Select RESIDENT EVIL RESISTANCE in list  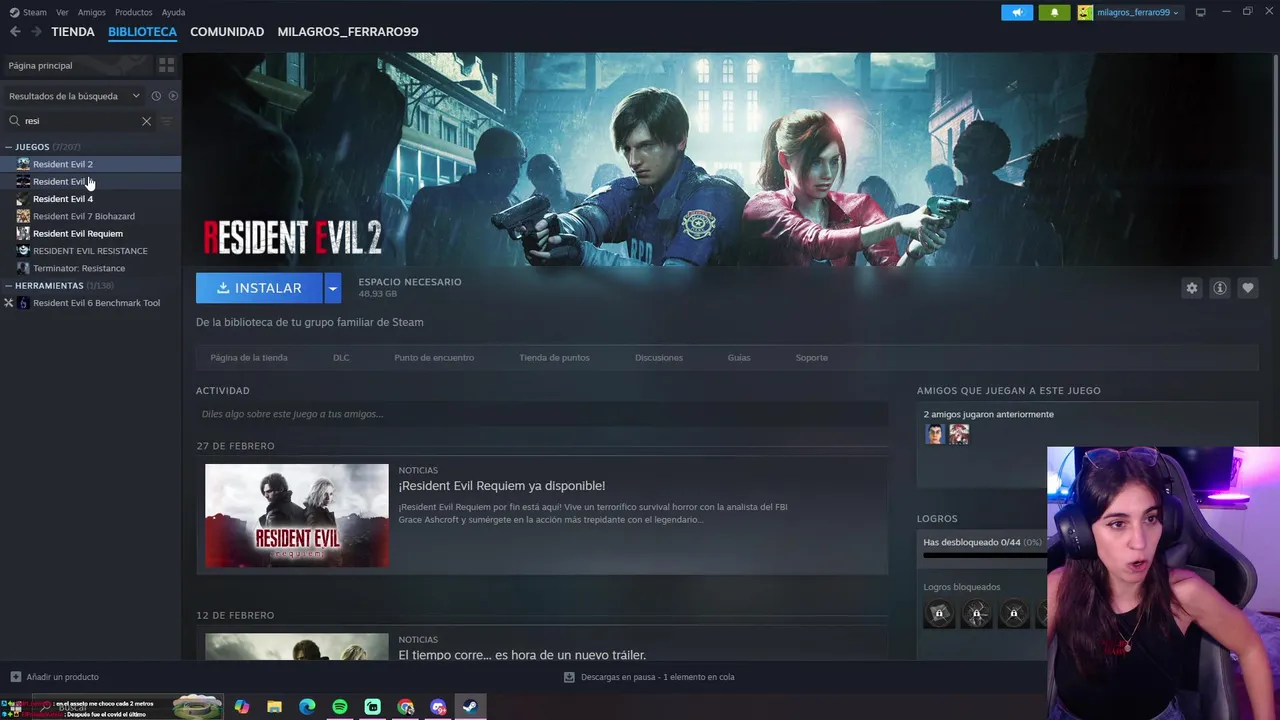[x=90, y=251]
